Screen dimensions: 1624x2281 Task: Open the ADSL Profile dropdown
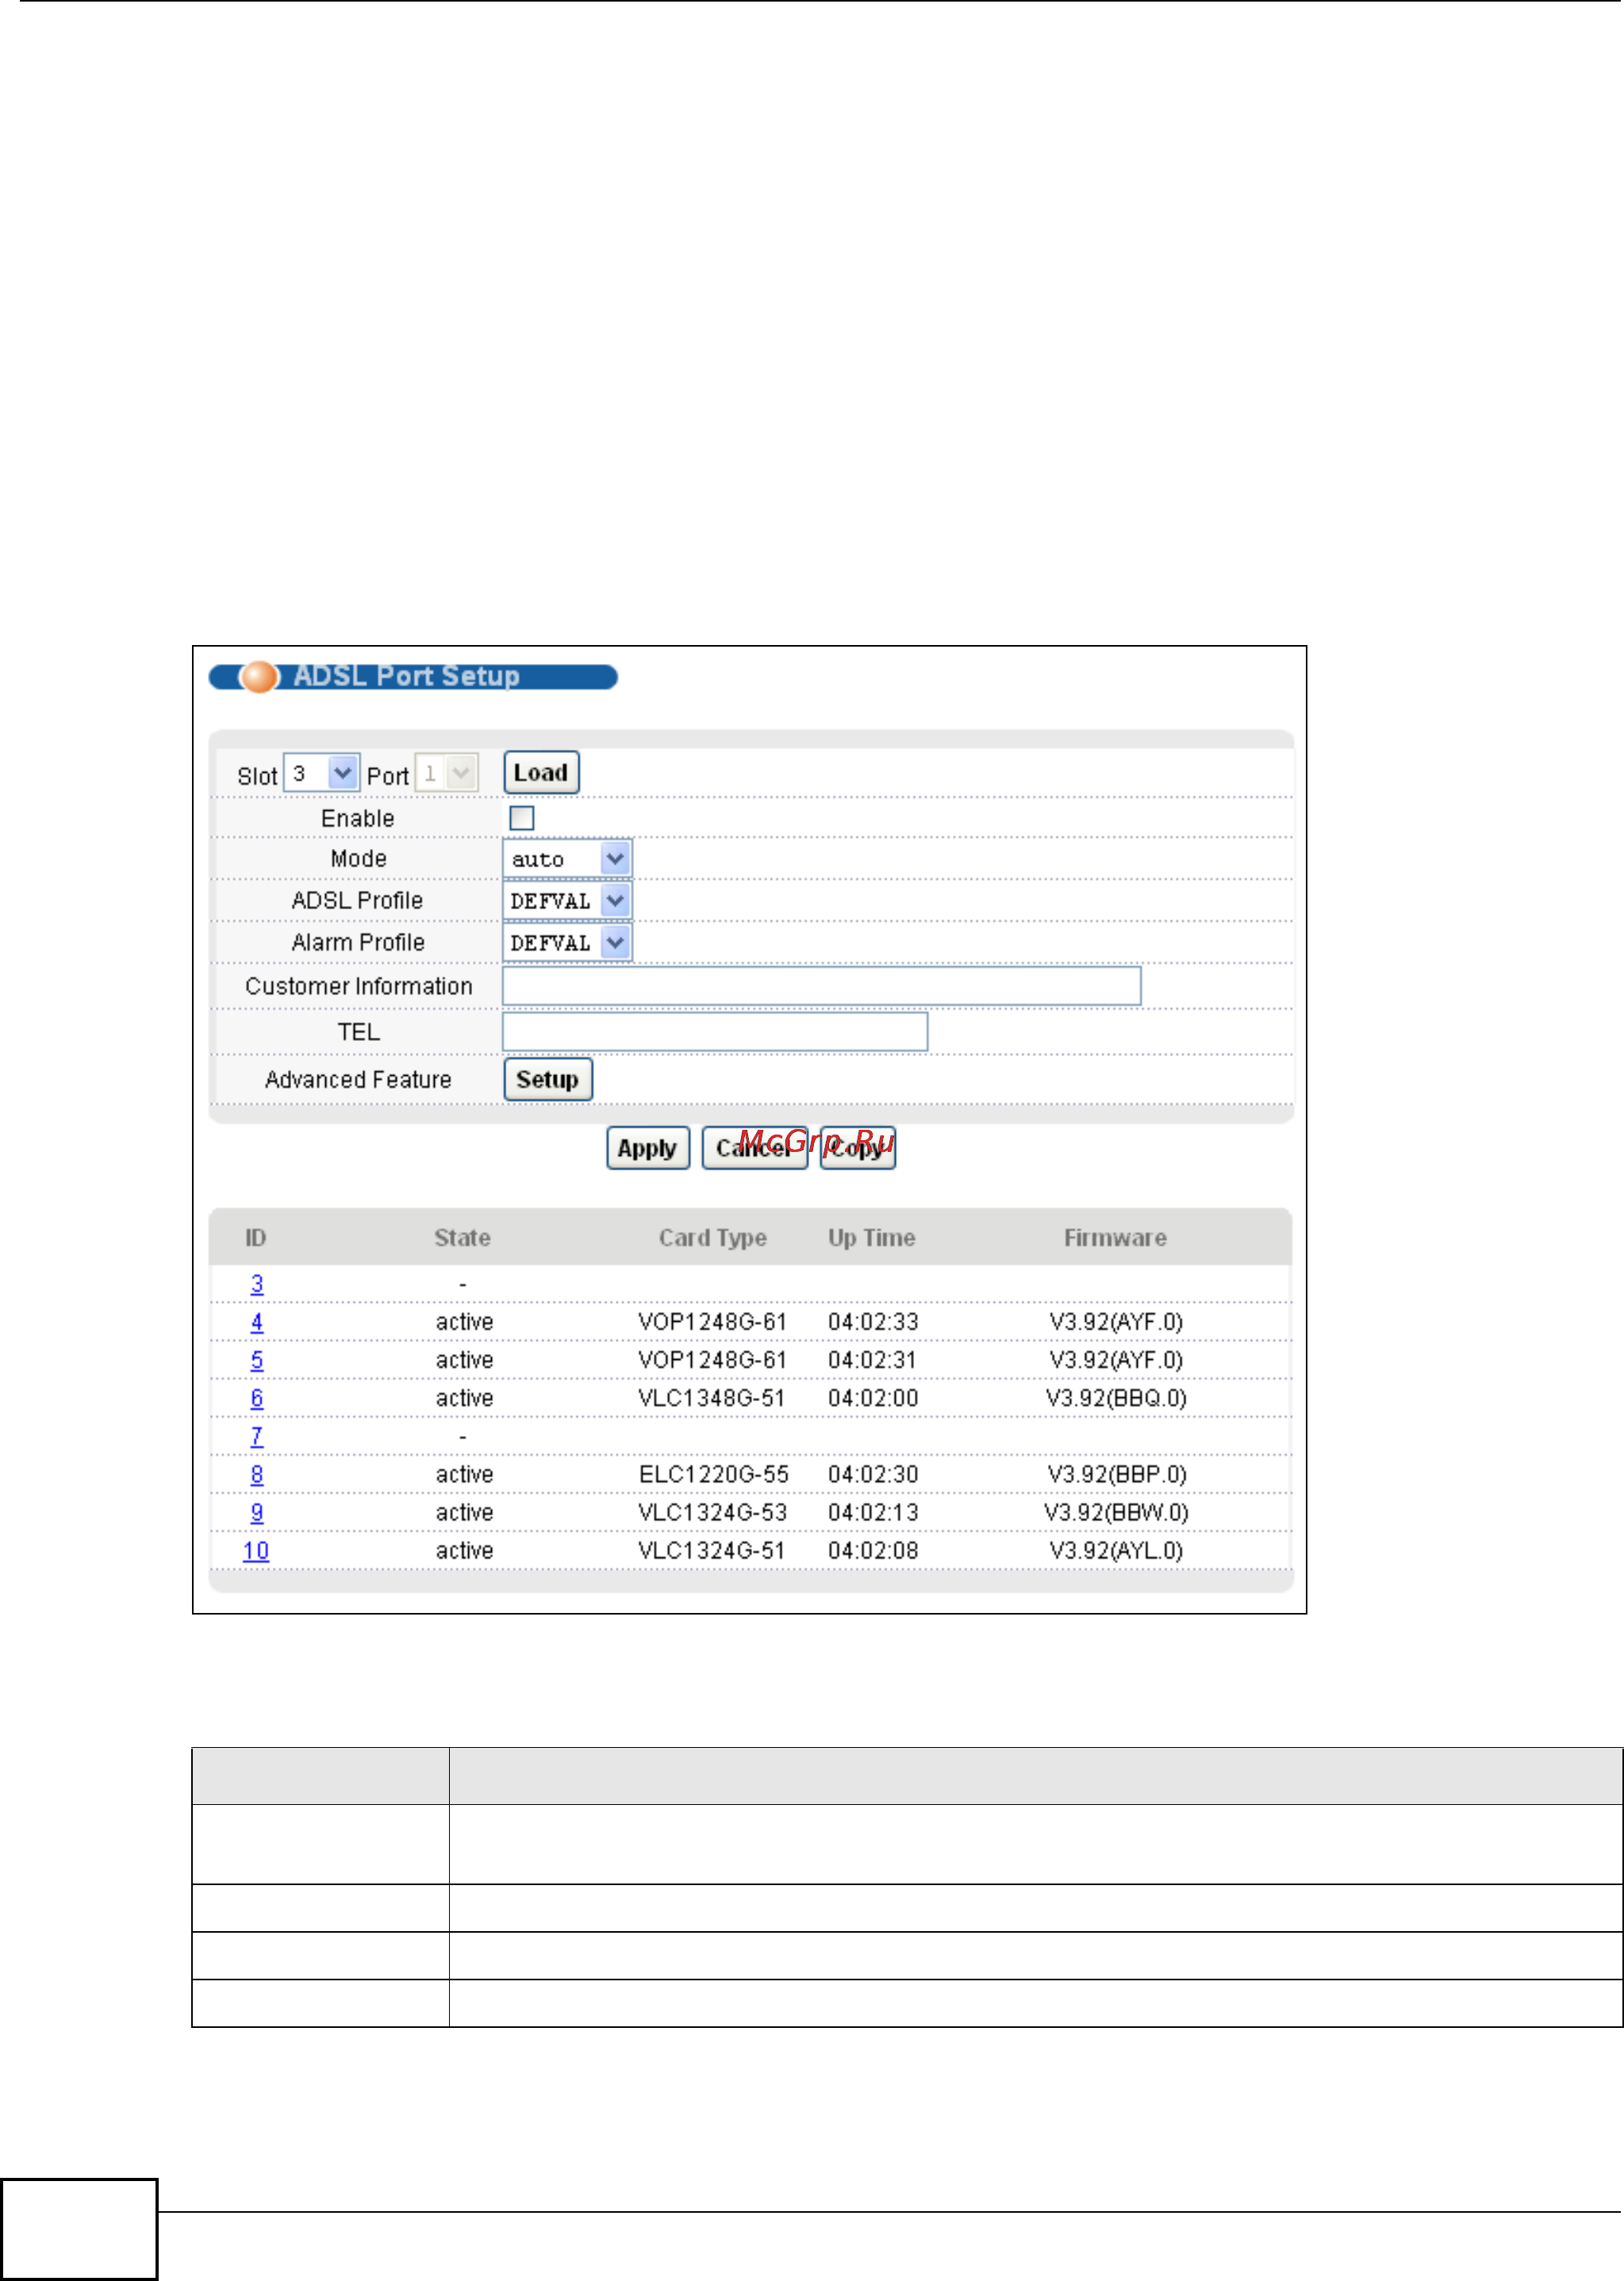567,901
